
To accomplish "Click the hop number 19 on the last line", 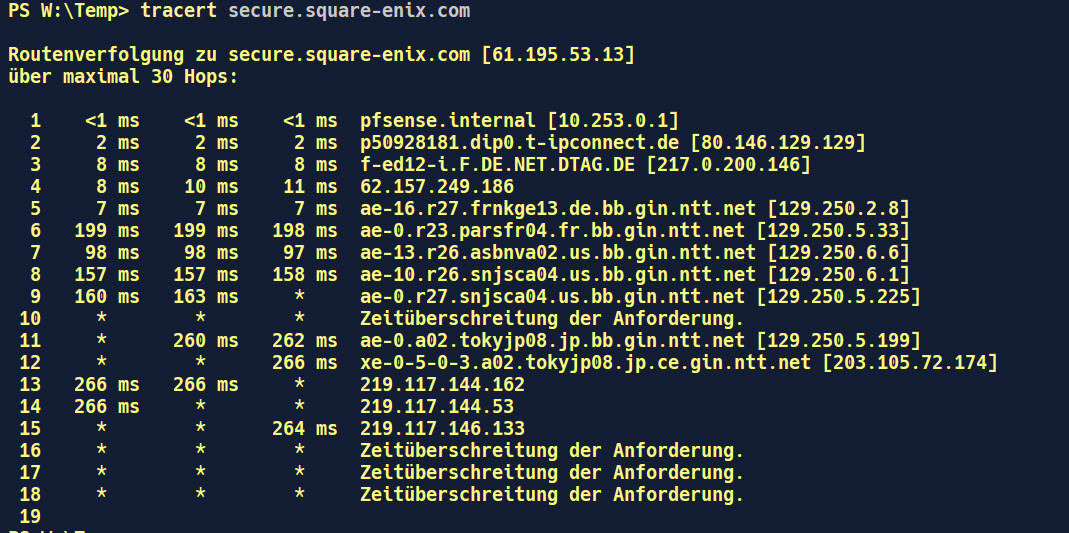I will click(x=30, y=516).
